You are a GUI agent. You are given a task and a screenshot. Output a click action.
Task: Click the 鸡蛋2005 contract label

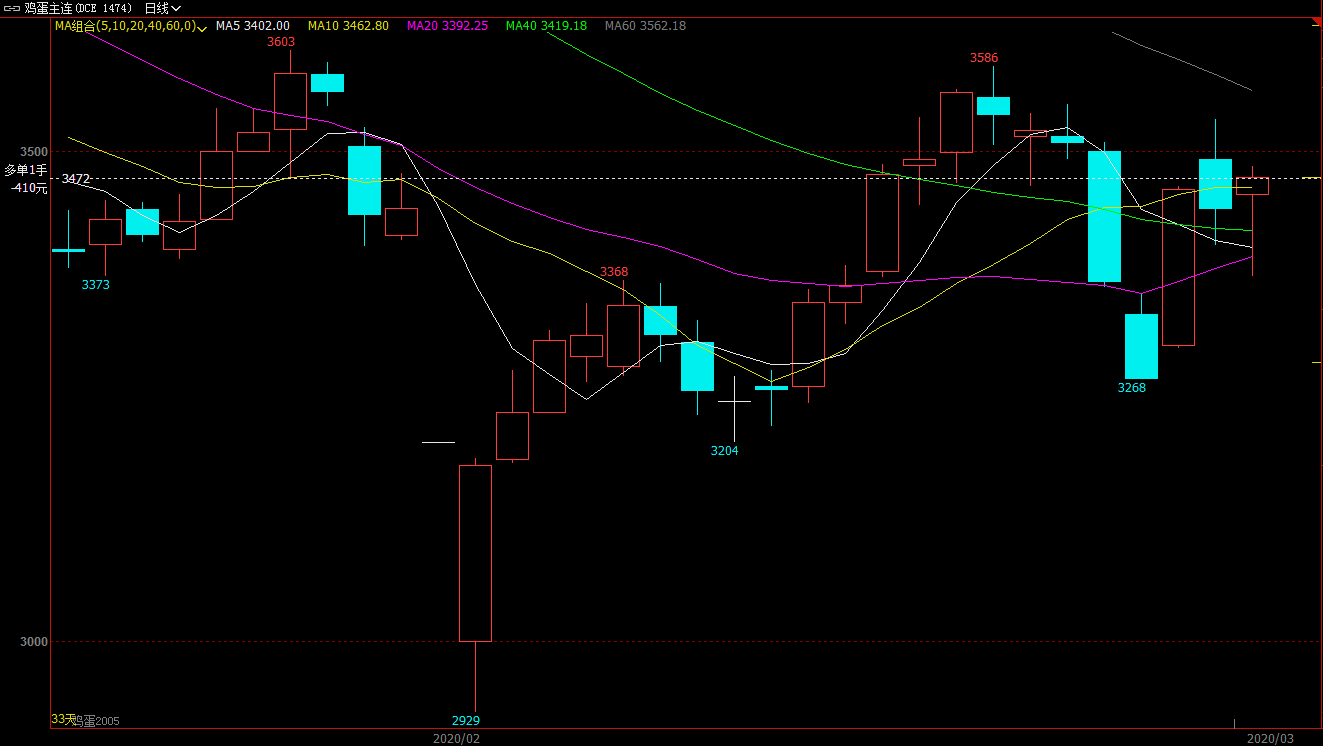(97, 721)
